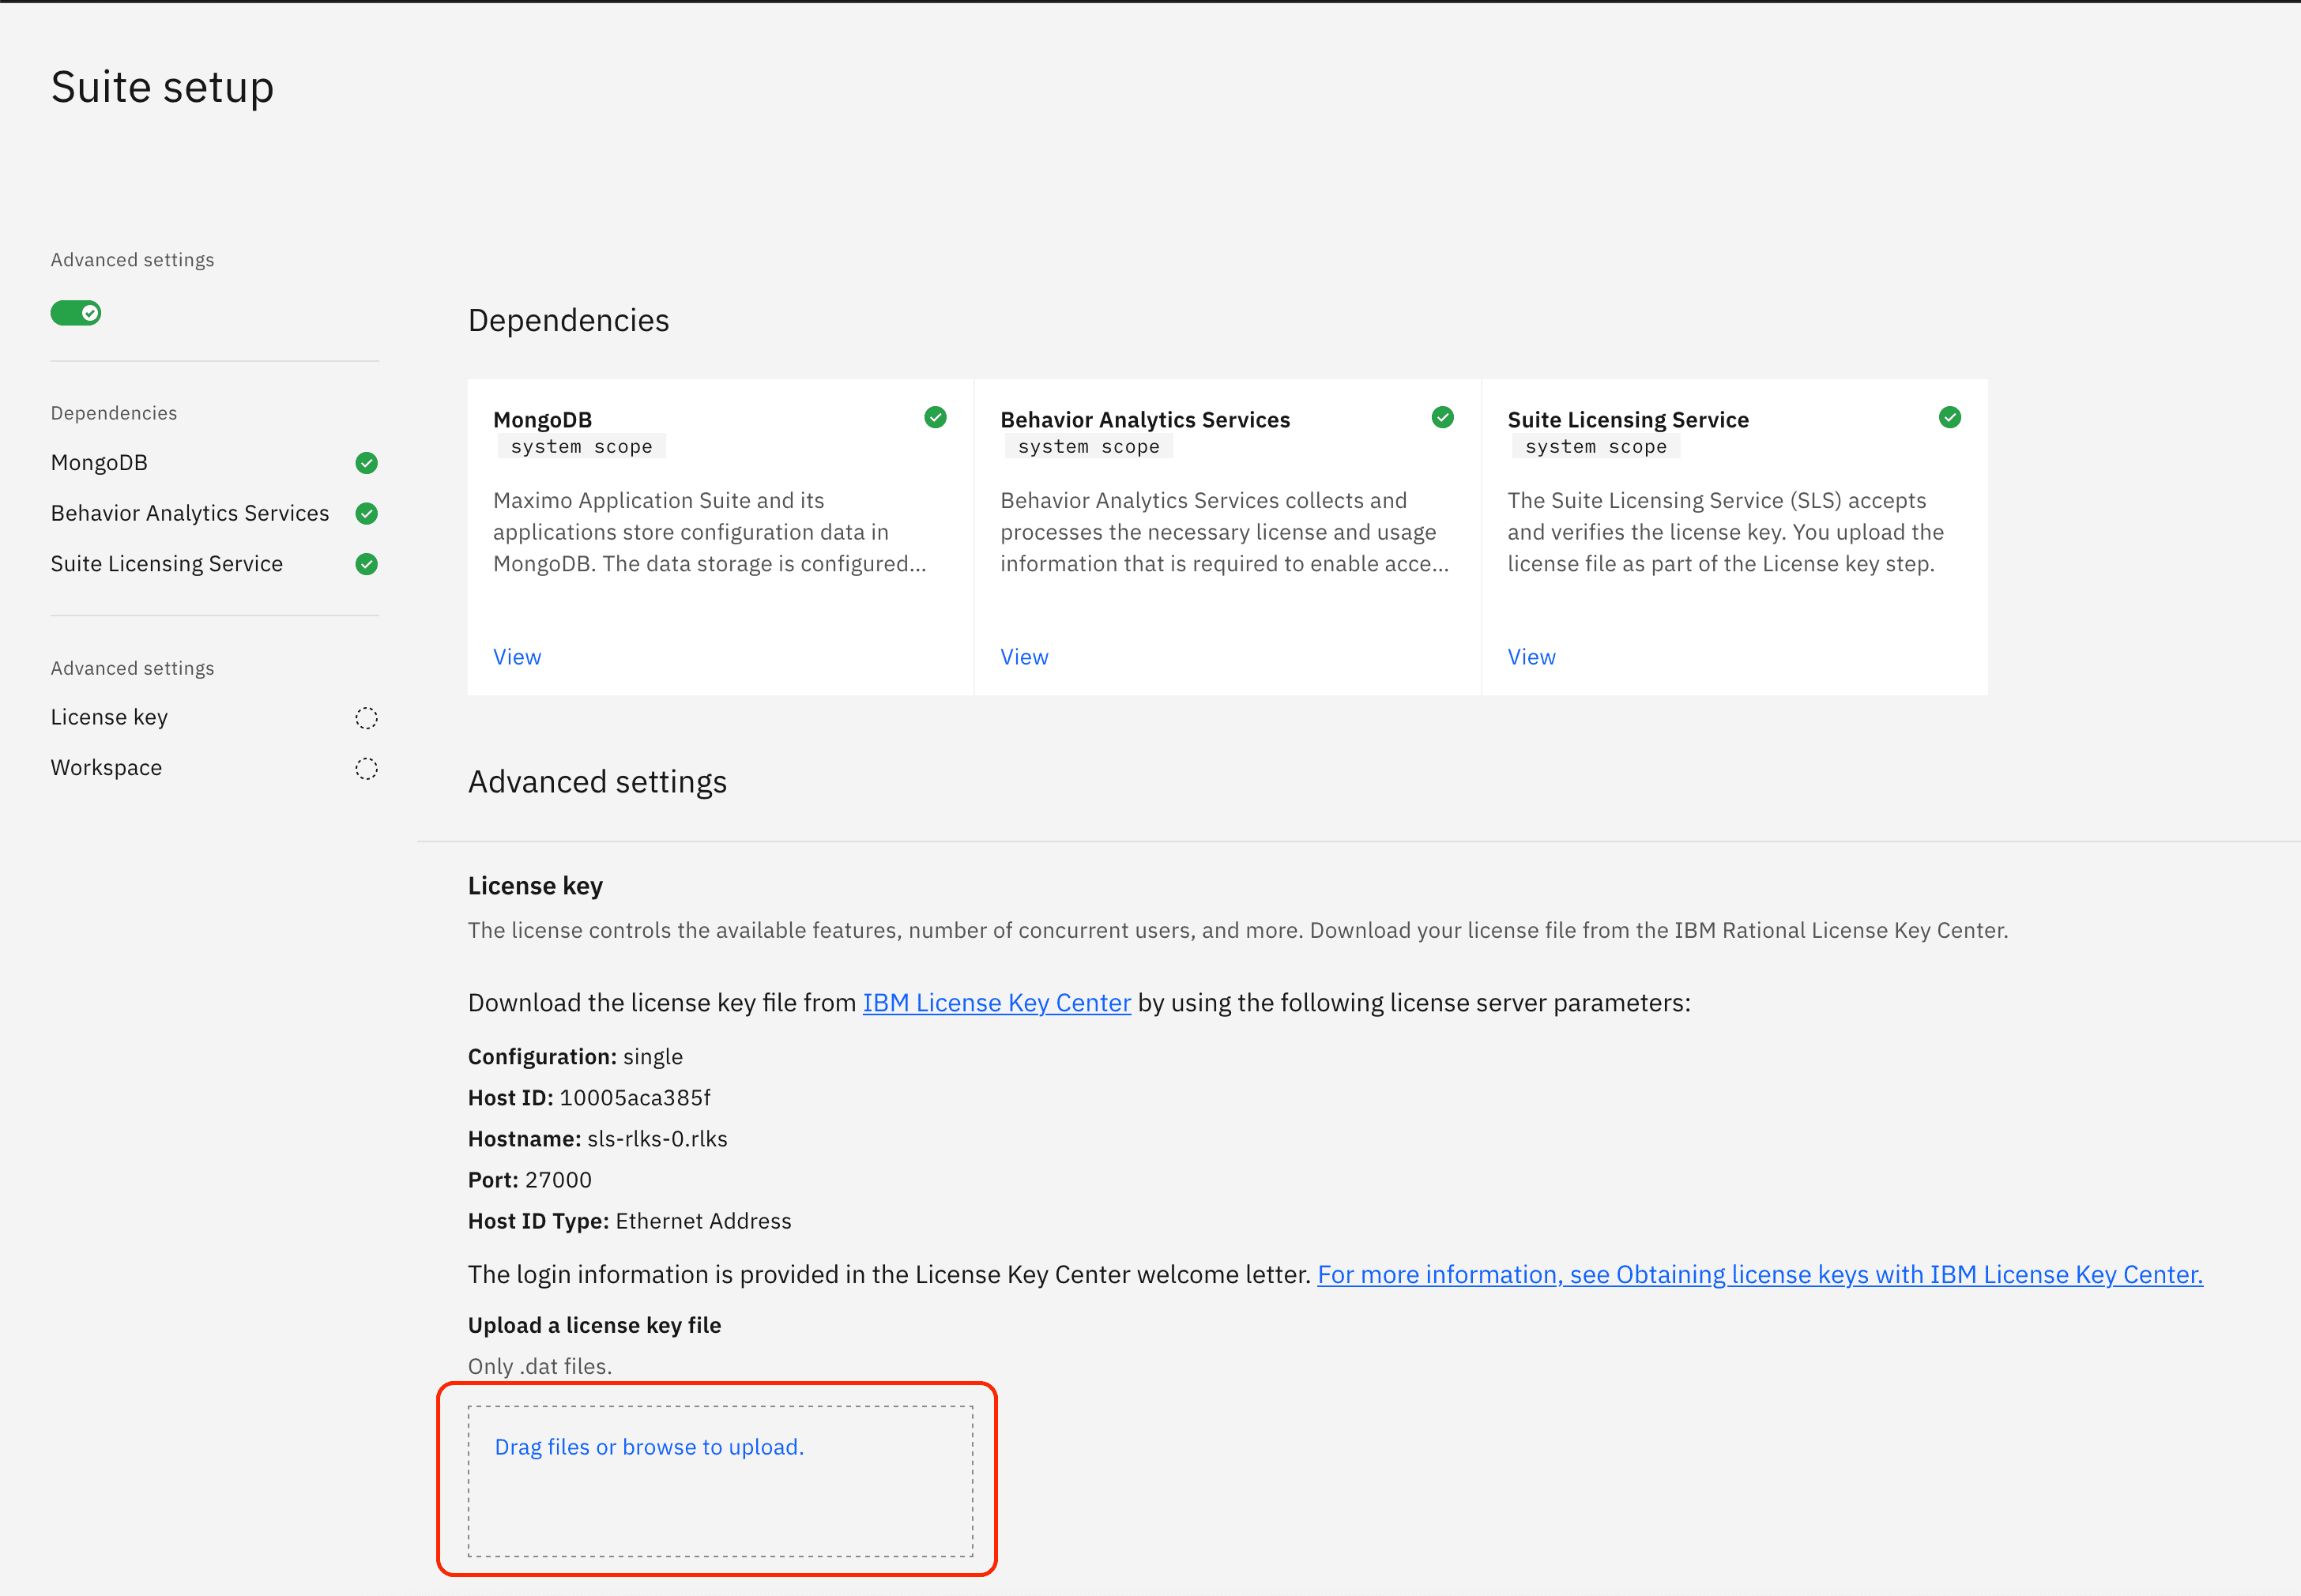Click system scope tag on Suite Licensing card

(1596, 447)
